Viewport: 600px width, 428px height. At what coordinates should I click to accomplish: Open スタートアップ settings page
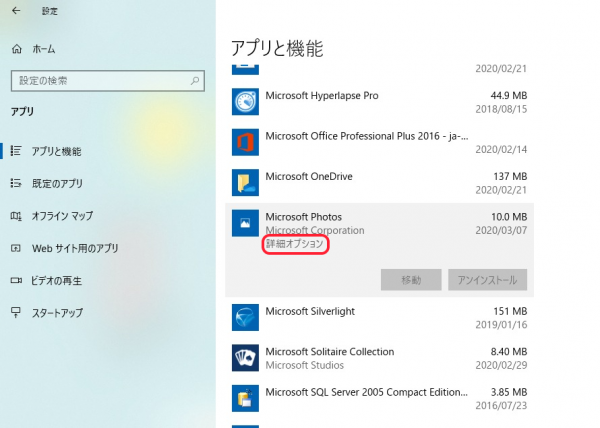tap(59, 312)
